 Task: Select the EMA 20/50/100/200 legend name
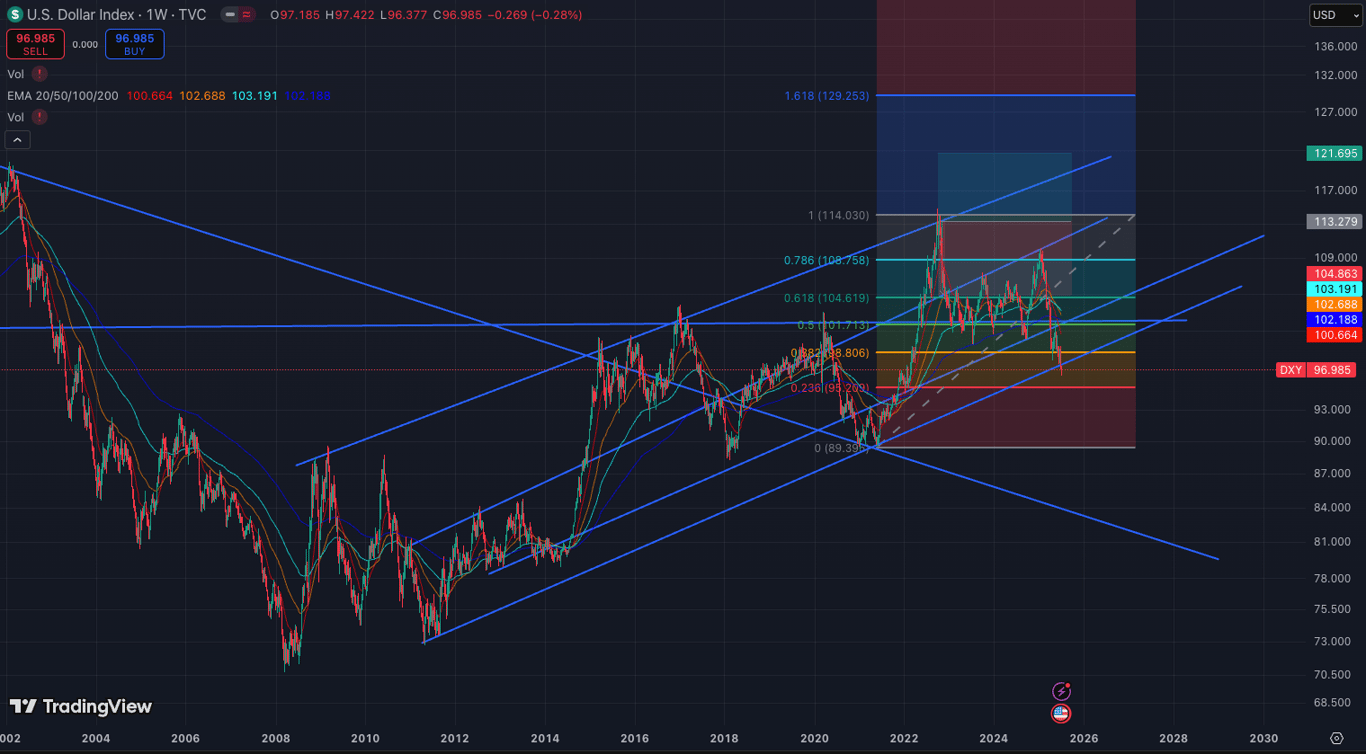tap(62, 96)
